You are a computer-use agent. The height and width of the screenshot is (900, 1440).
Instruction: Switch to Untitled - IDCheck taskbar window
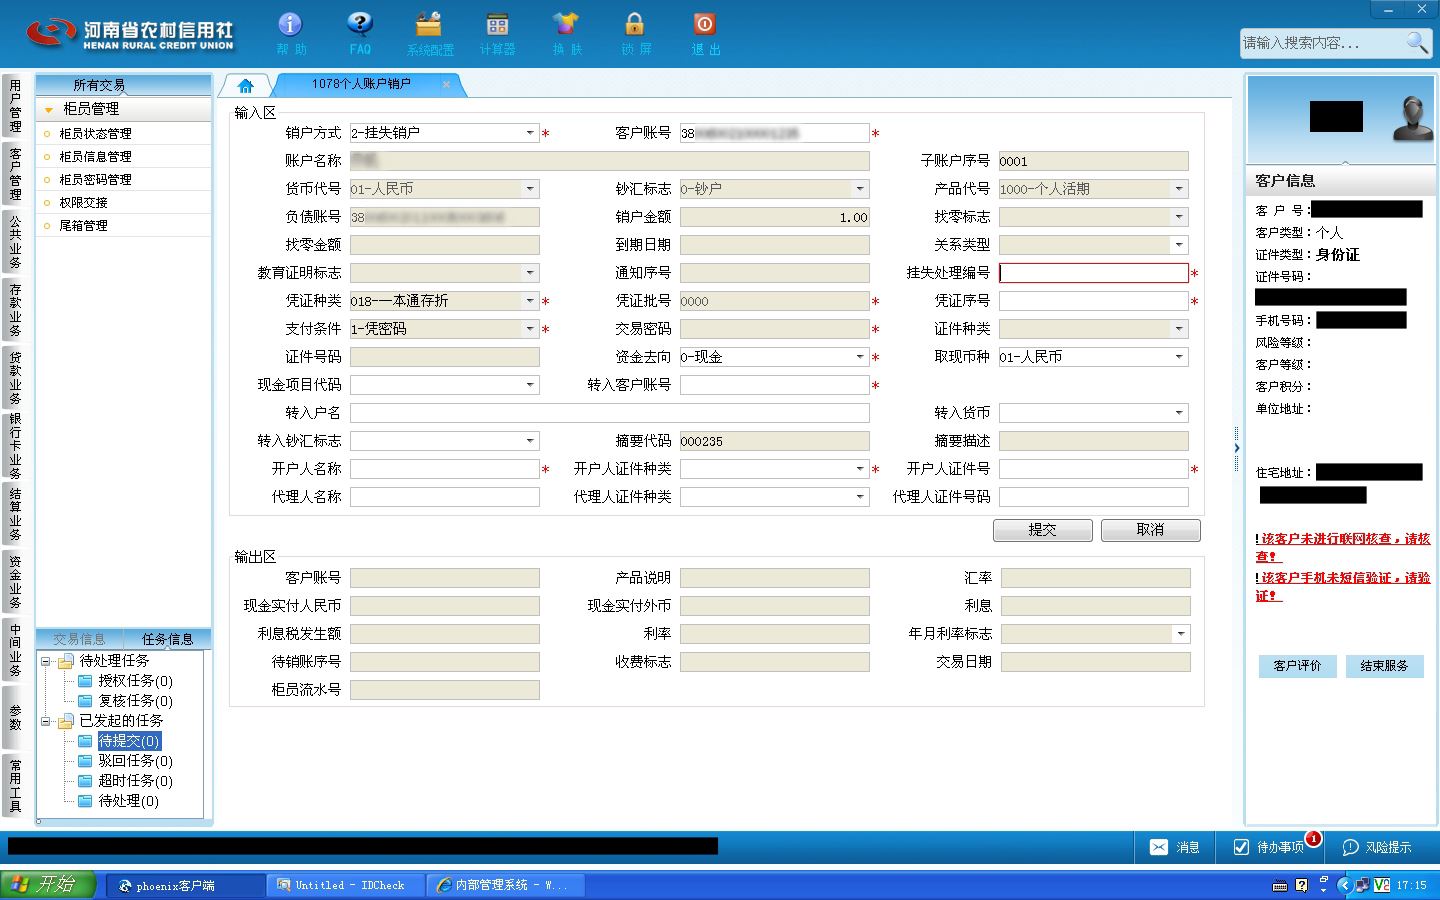pos(345,885)
